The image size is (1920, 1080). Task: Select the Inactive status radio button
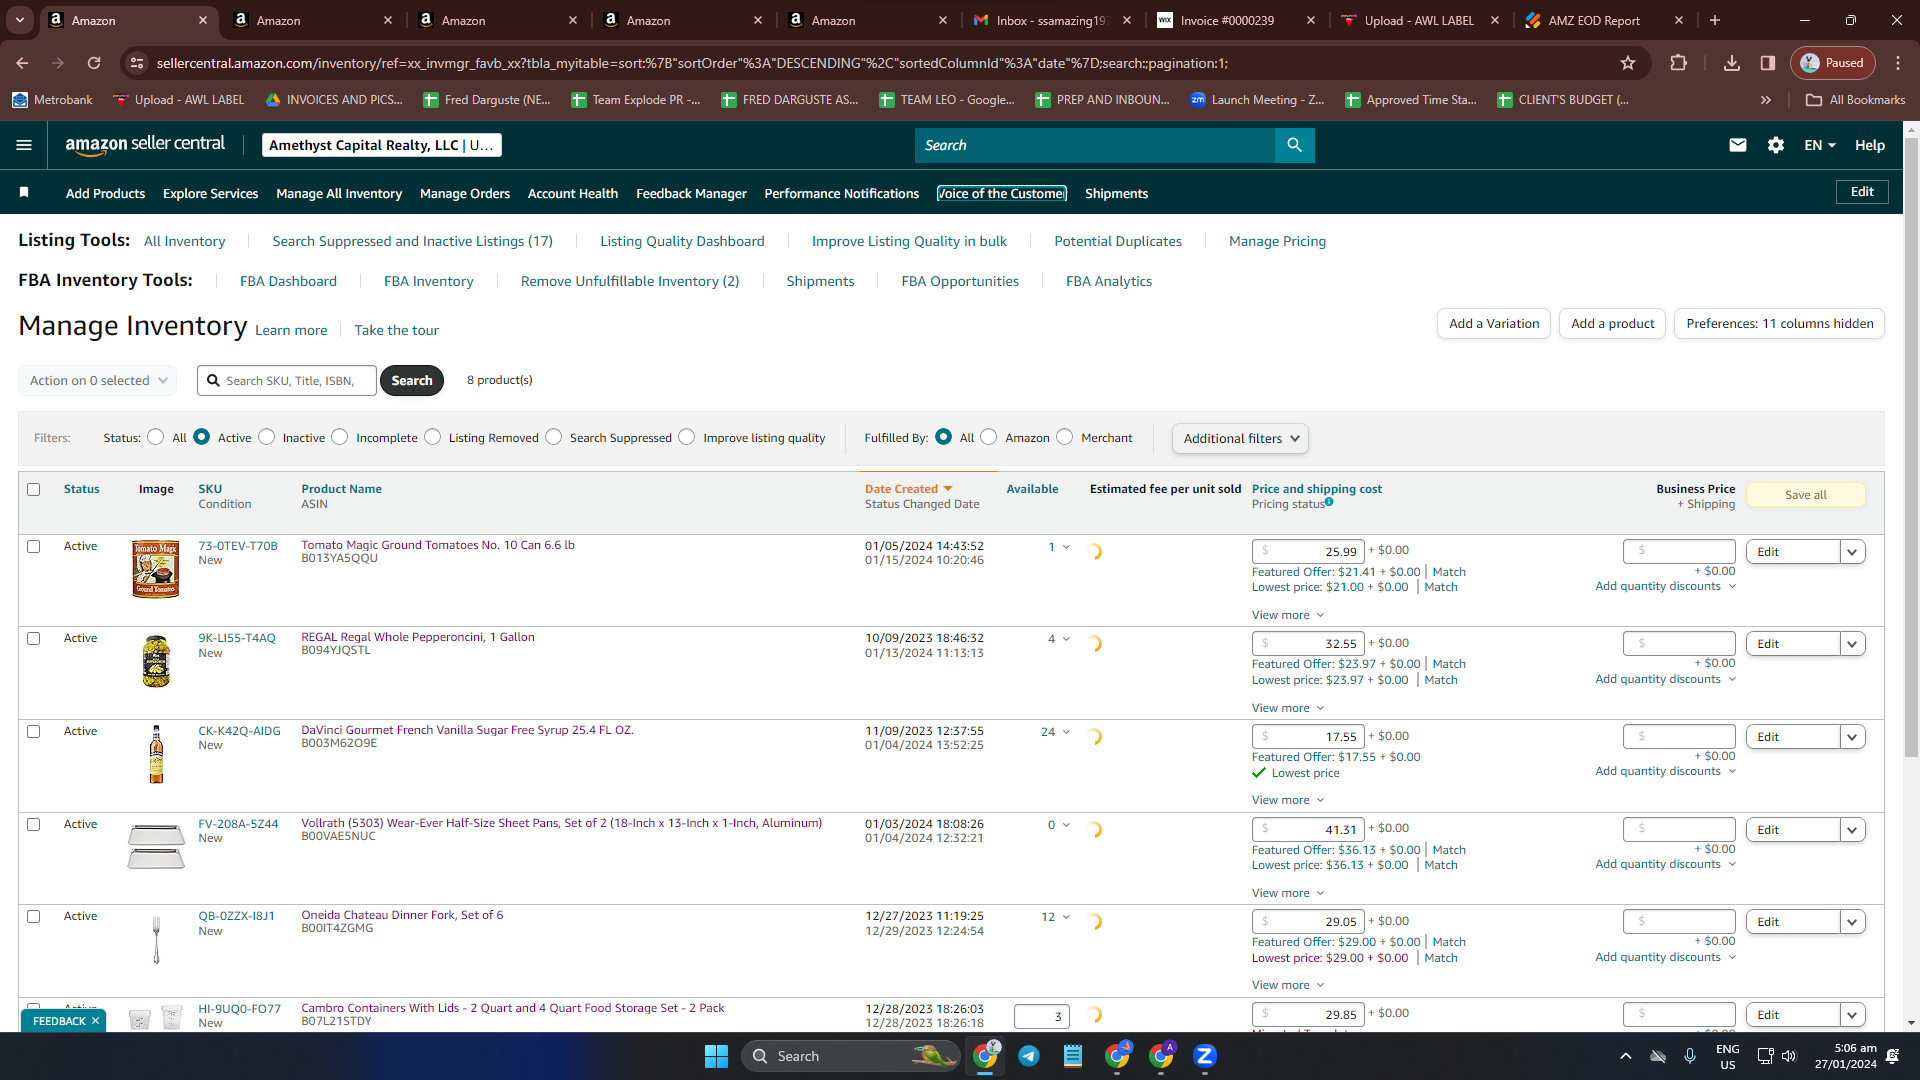pyautogui.click(x=267, y=437)
